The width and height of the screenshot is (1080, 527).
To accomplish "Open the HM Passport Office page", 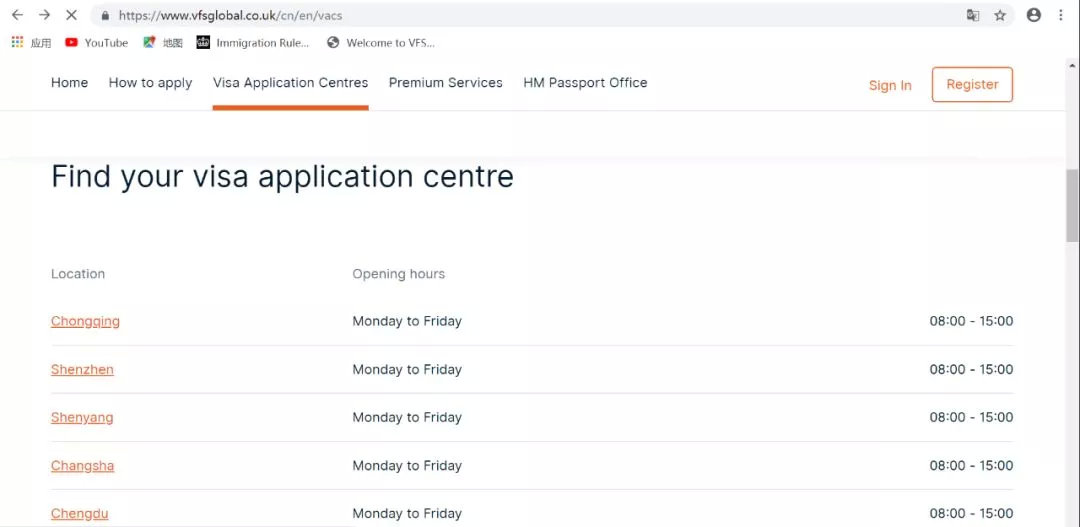I will tap(585, 83).
